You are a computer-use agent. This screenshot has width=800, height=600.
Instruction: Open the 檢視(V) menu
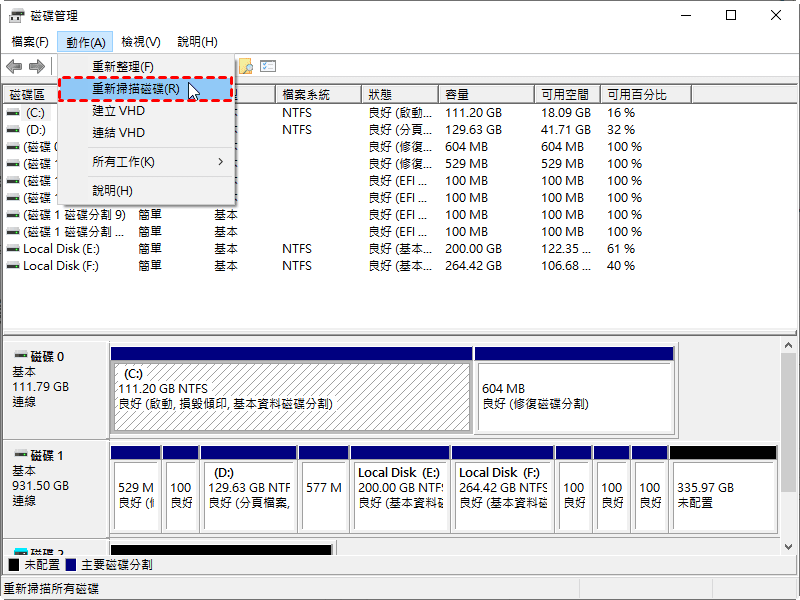[141, 42]
